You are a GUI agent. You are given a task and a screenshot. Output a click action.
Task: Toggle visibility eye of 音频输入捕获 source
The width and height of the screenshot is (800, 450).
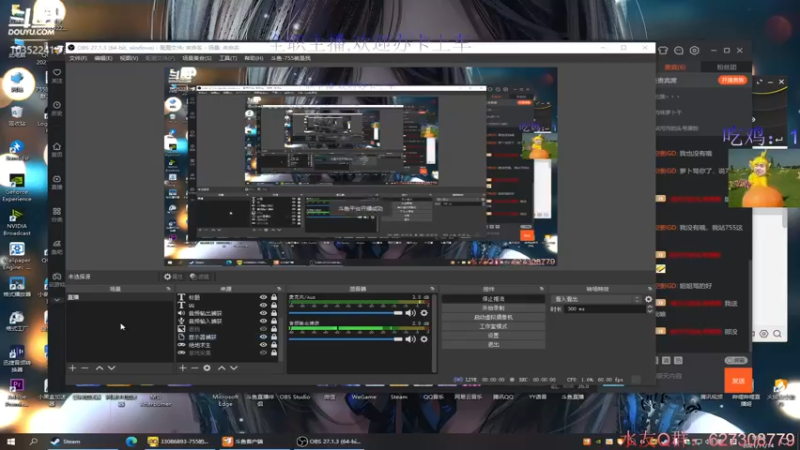(263, 321)
